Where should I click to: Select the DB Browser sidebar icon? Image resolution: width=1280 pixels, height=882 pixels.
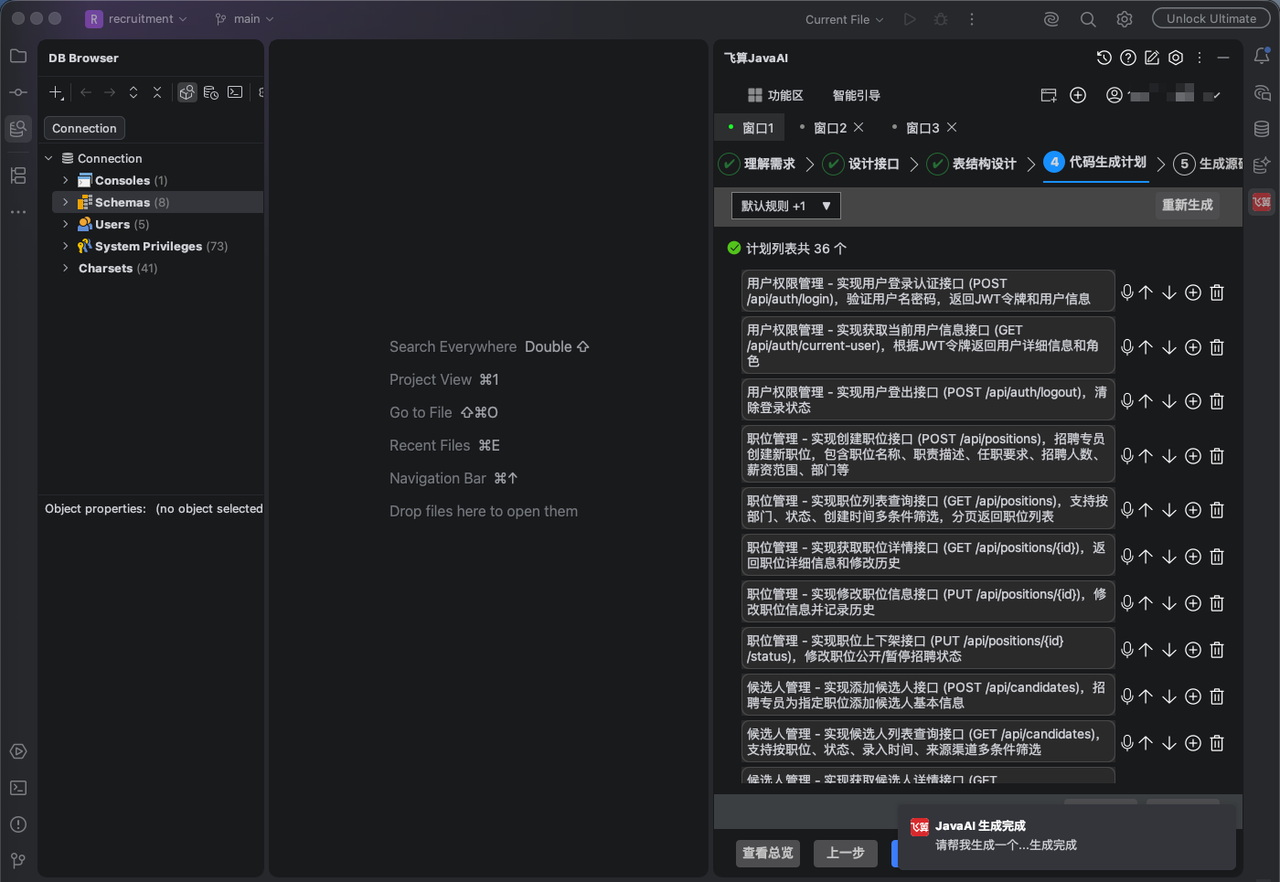pyautogui.click(x=18, y=128)
